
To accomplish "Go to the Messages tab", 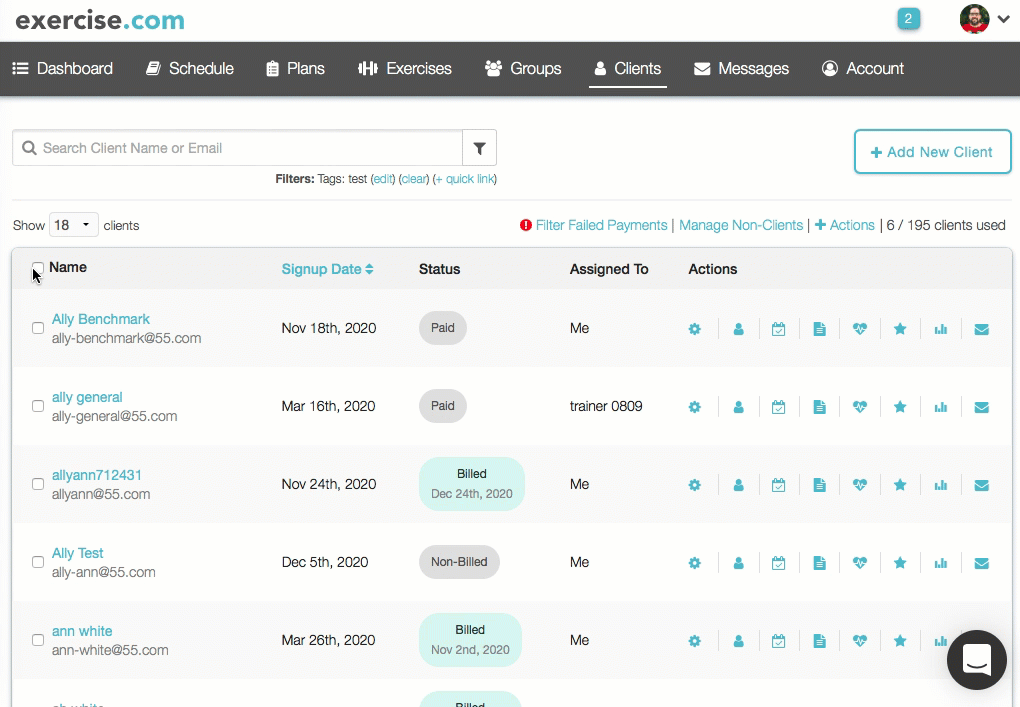I will pos(741,69).
